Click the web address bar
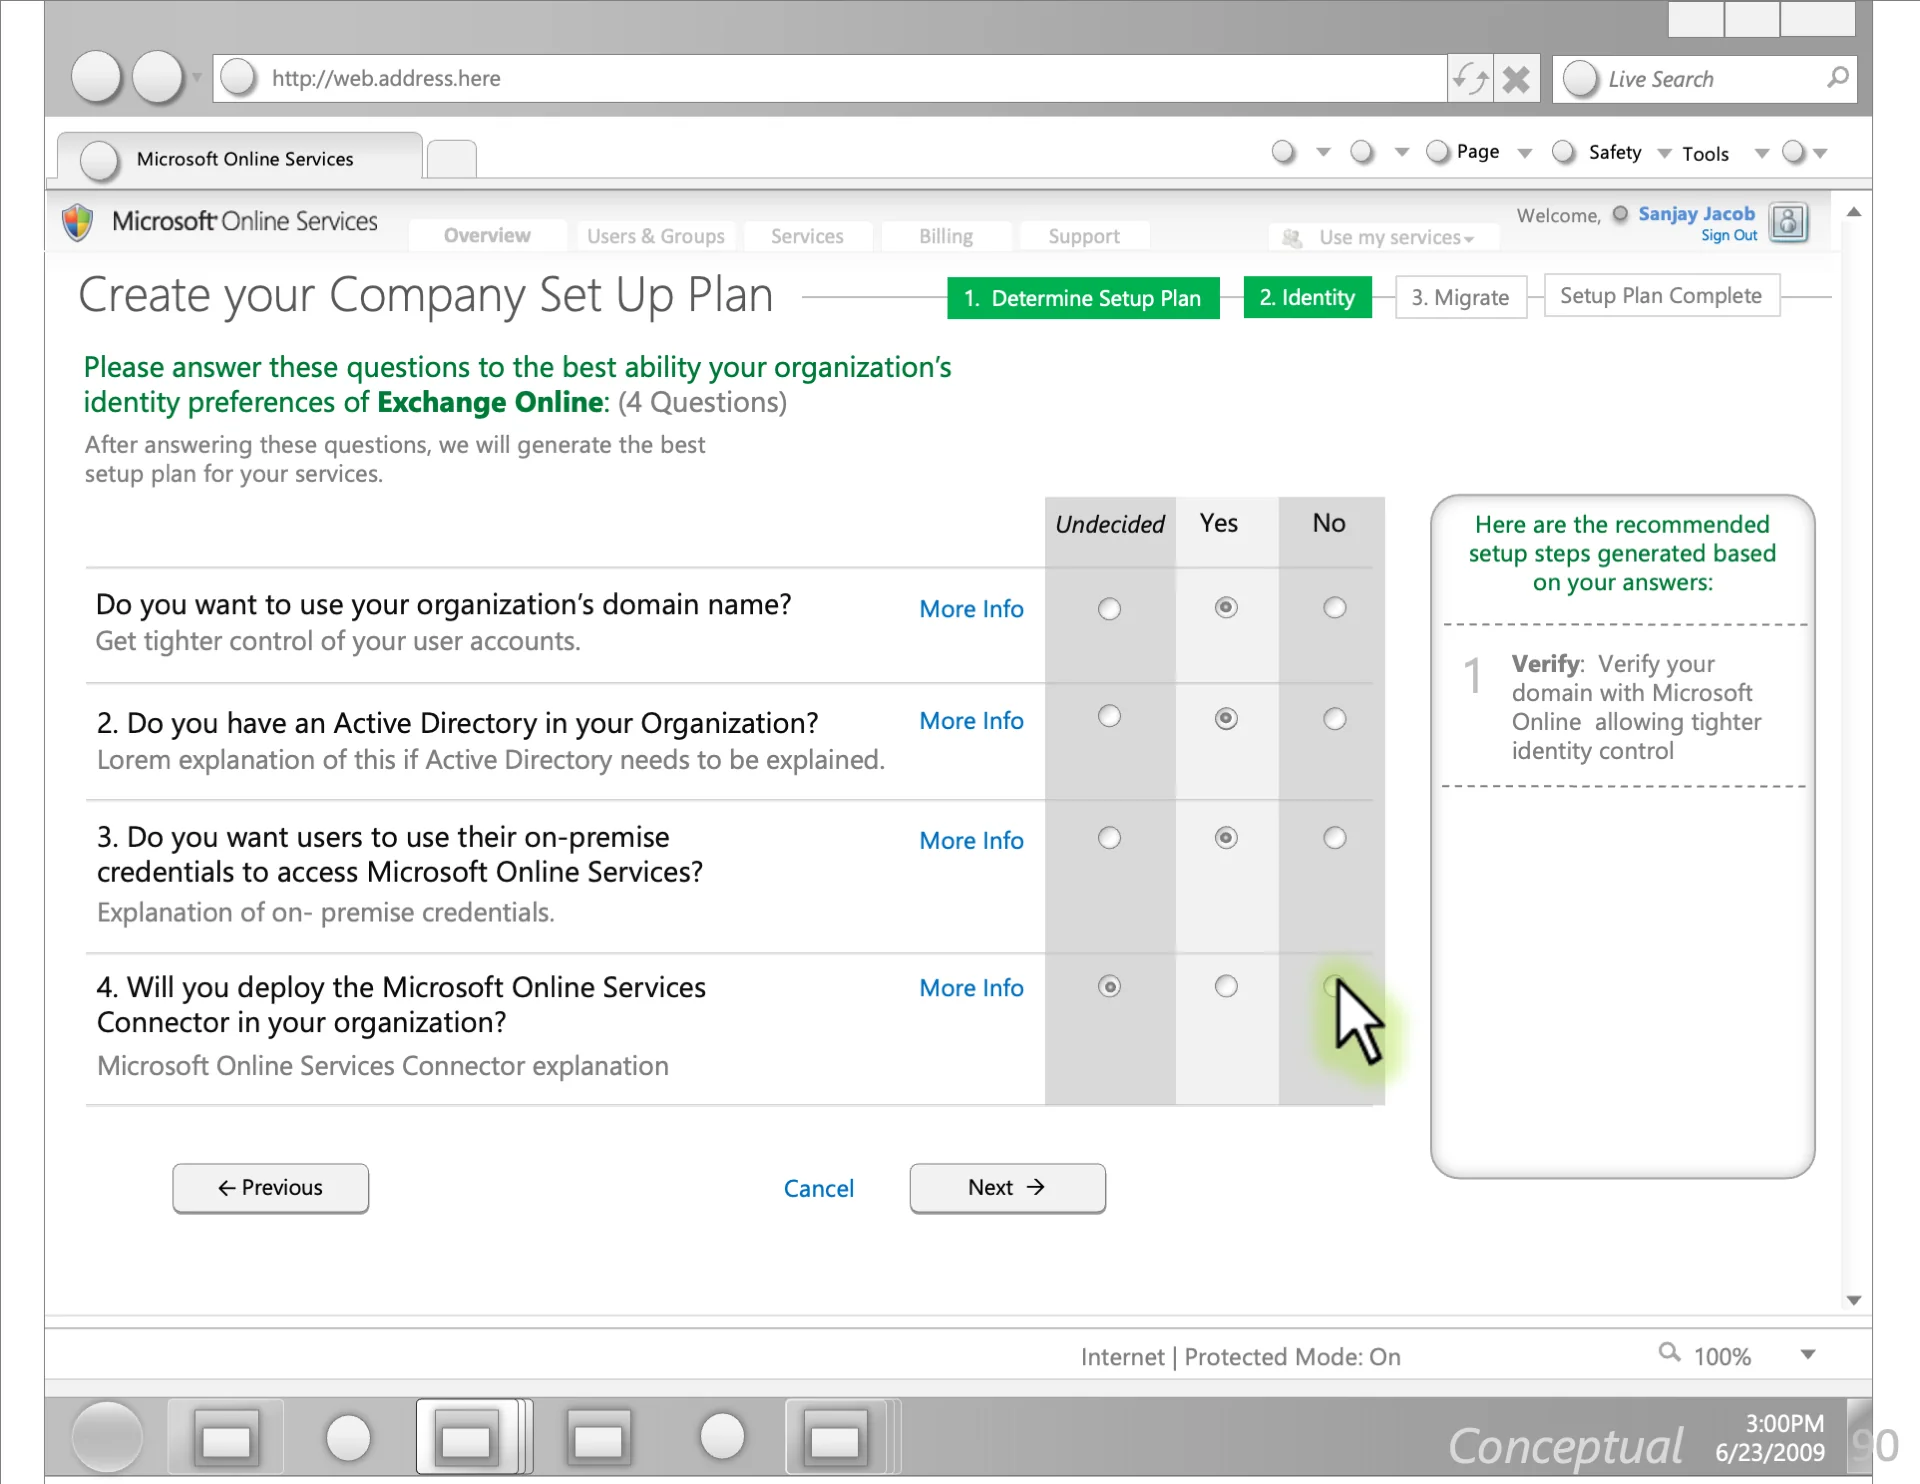 pos(830,78)
